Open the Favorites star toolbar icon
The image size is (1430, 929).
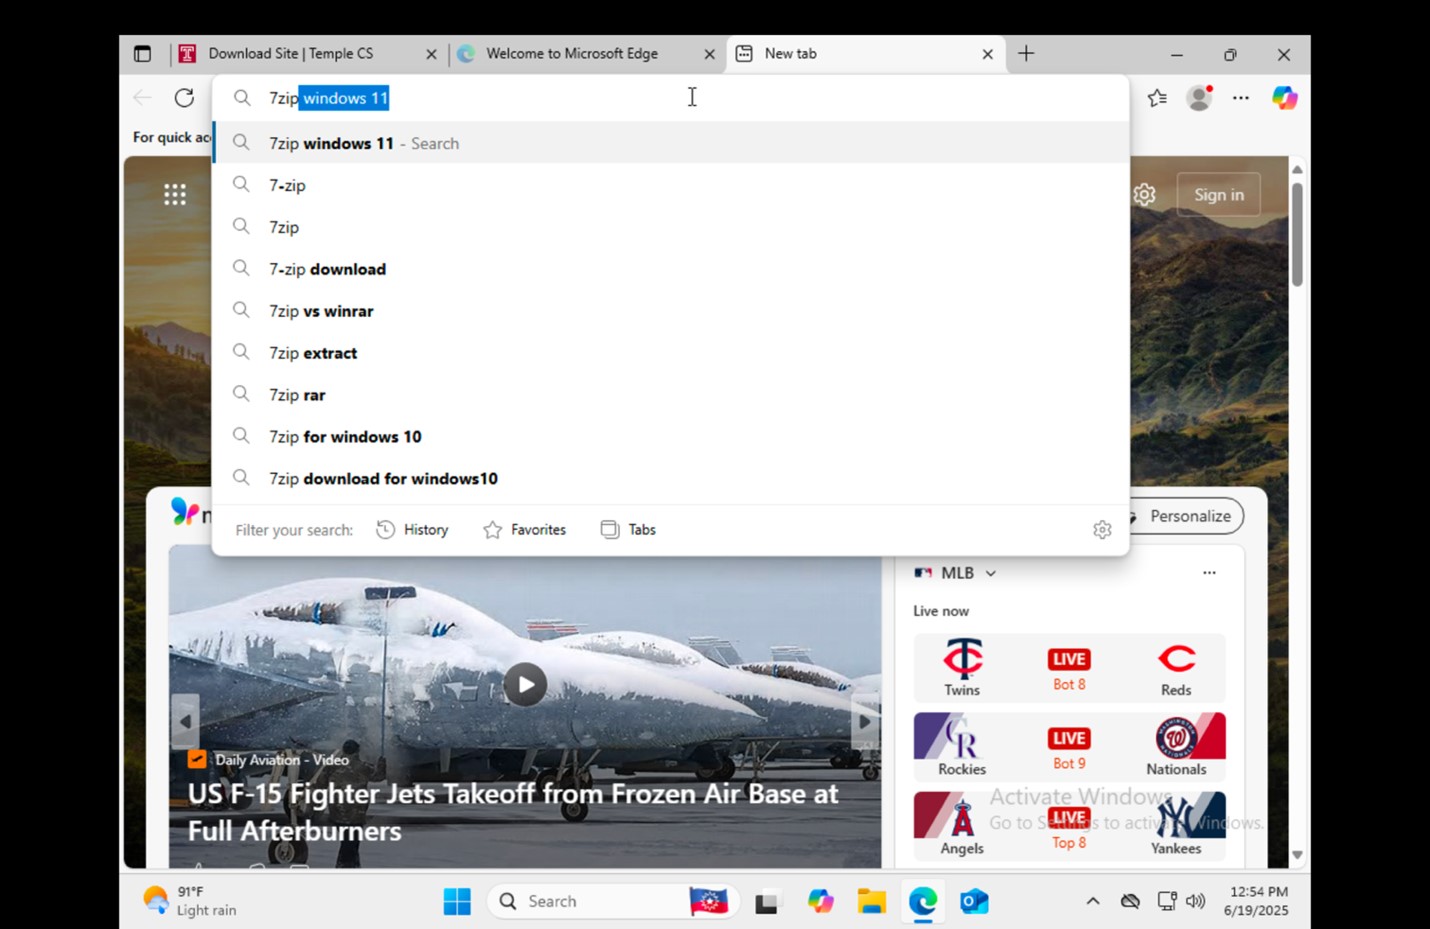(x=1157, y=98)
